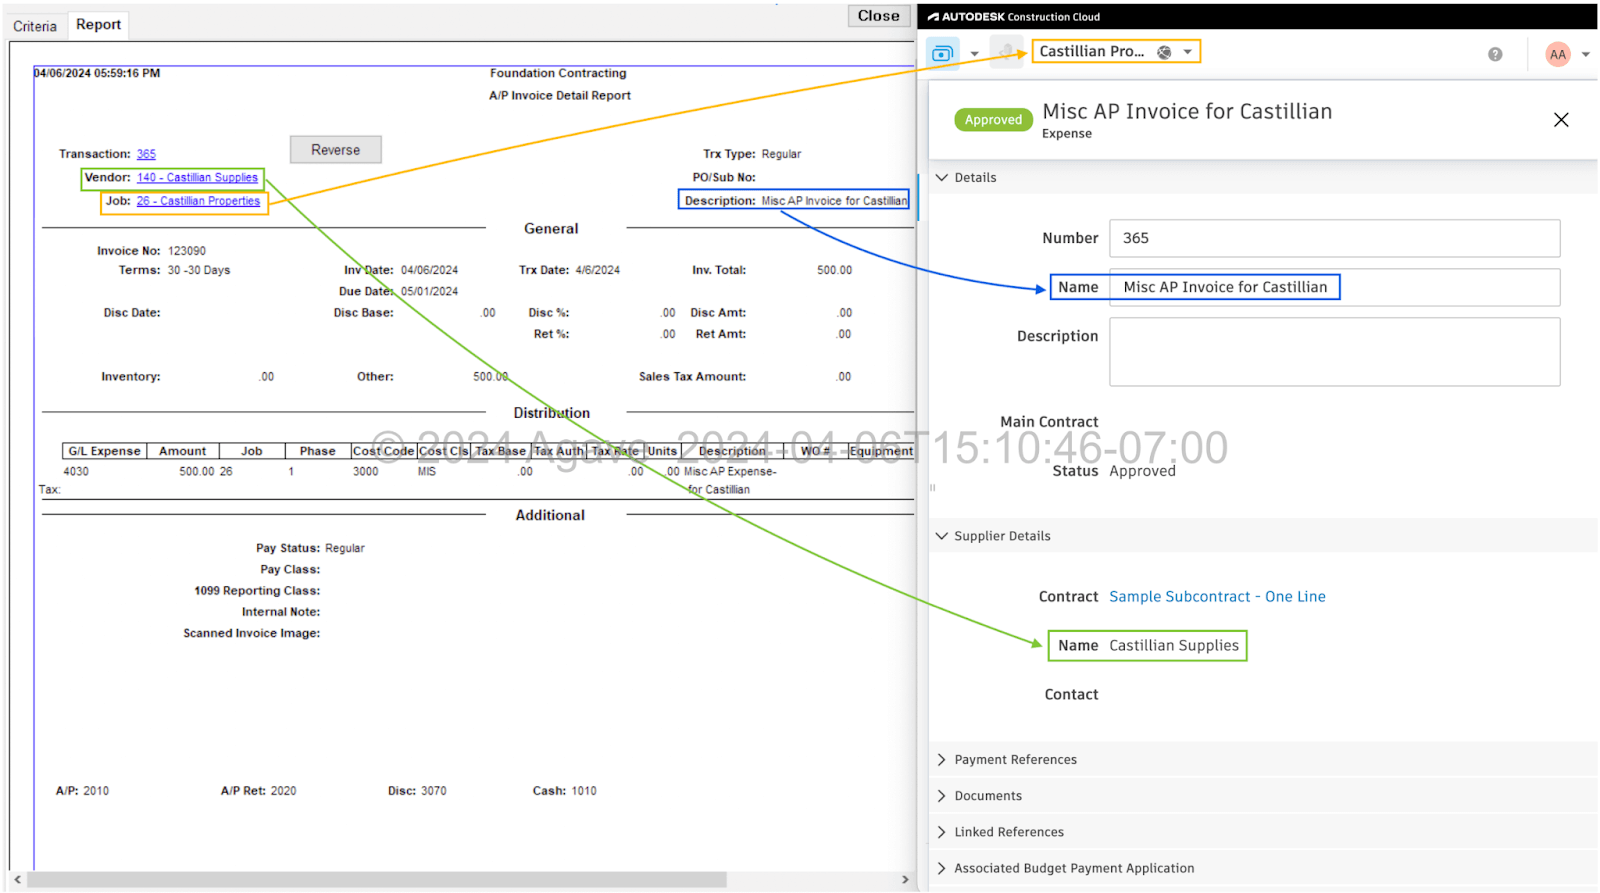Click the A/P account value 2010
Image resolution: width=1600 pixels, height=893 pixels.
[96, 791]
